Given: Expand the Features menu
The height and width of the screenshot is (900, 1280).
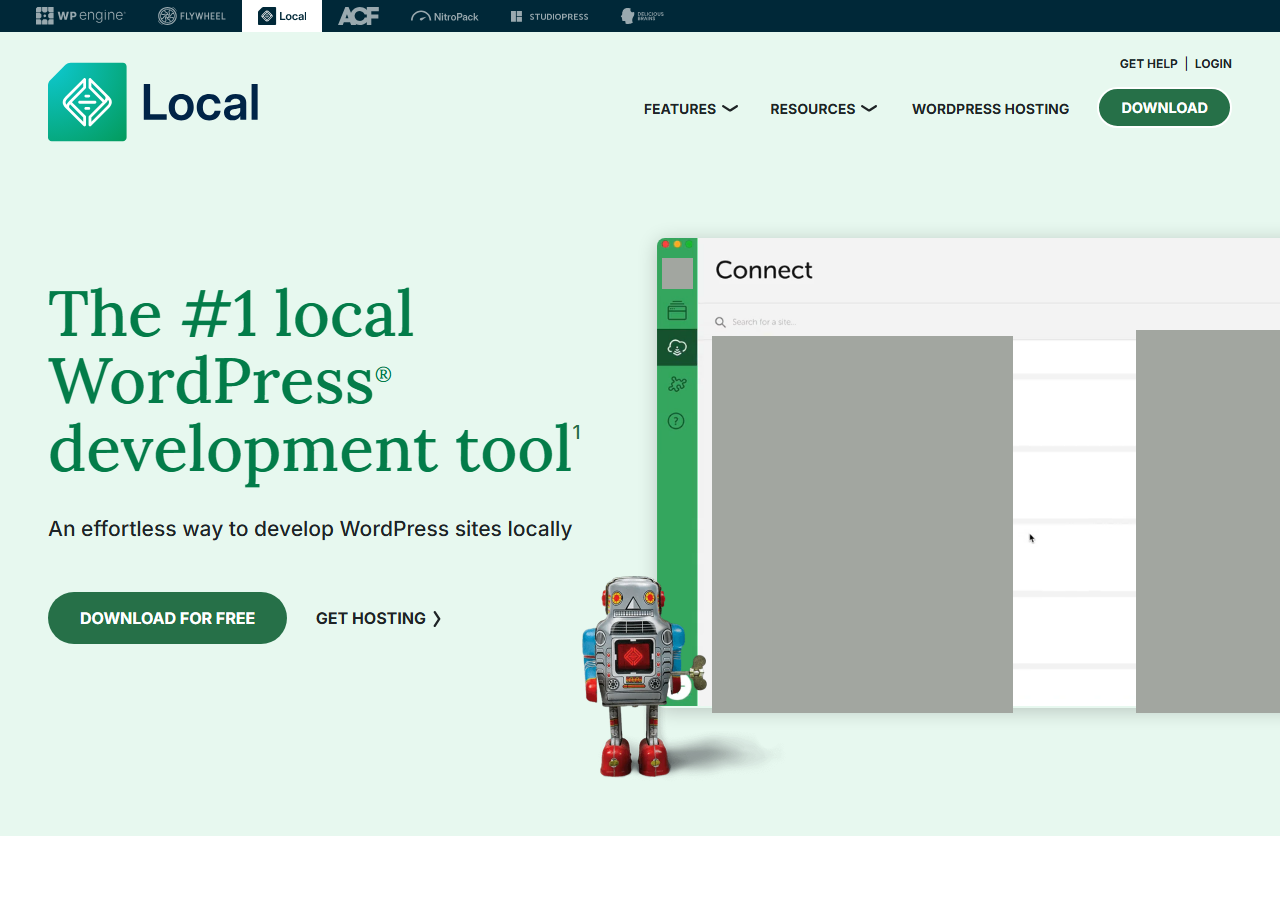Looking at the screenshot, I should tap(691, 109).
